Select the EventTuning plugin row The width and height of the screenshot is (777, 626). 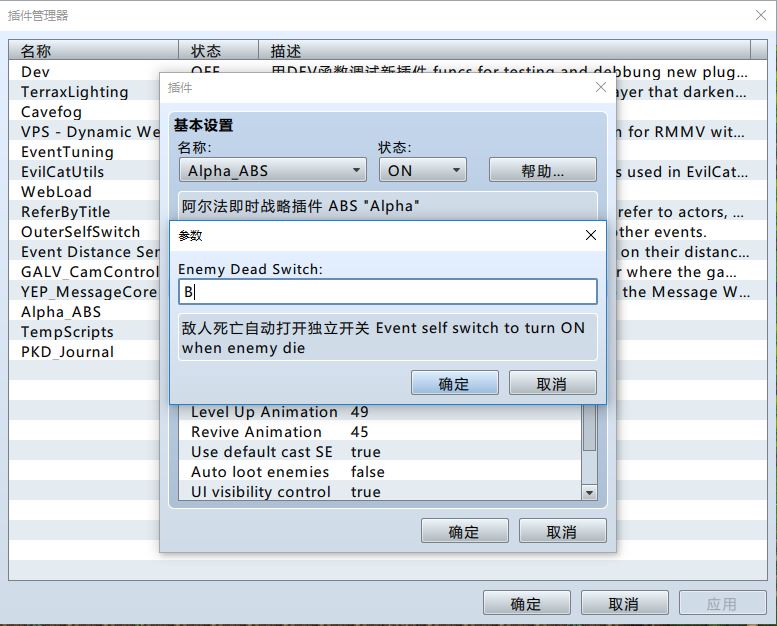click(x=84, y=152)
